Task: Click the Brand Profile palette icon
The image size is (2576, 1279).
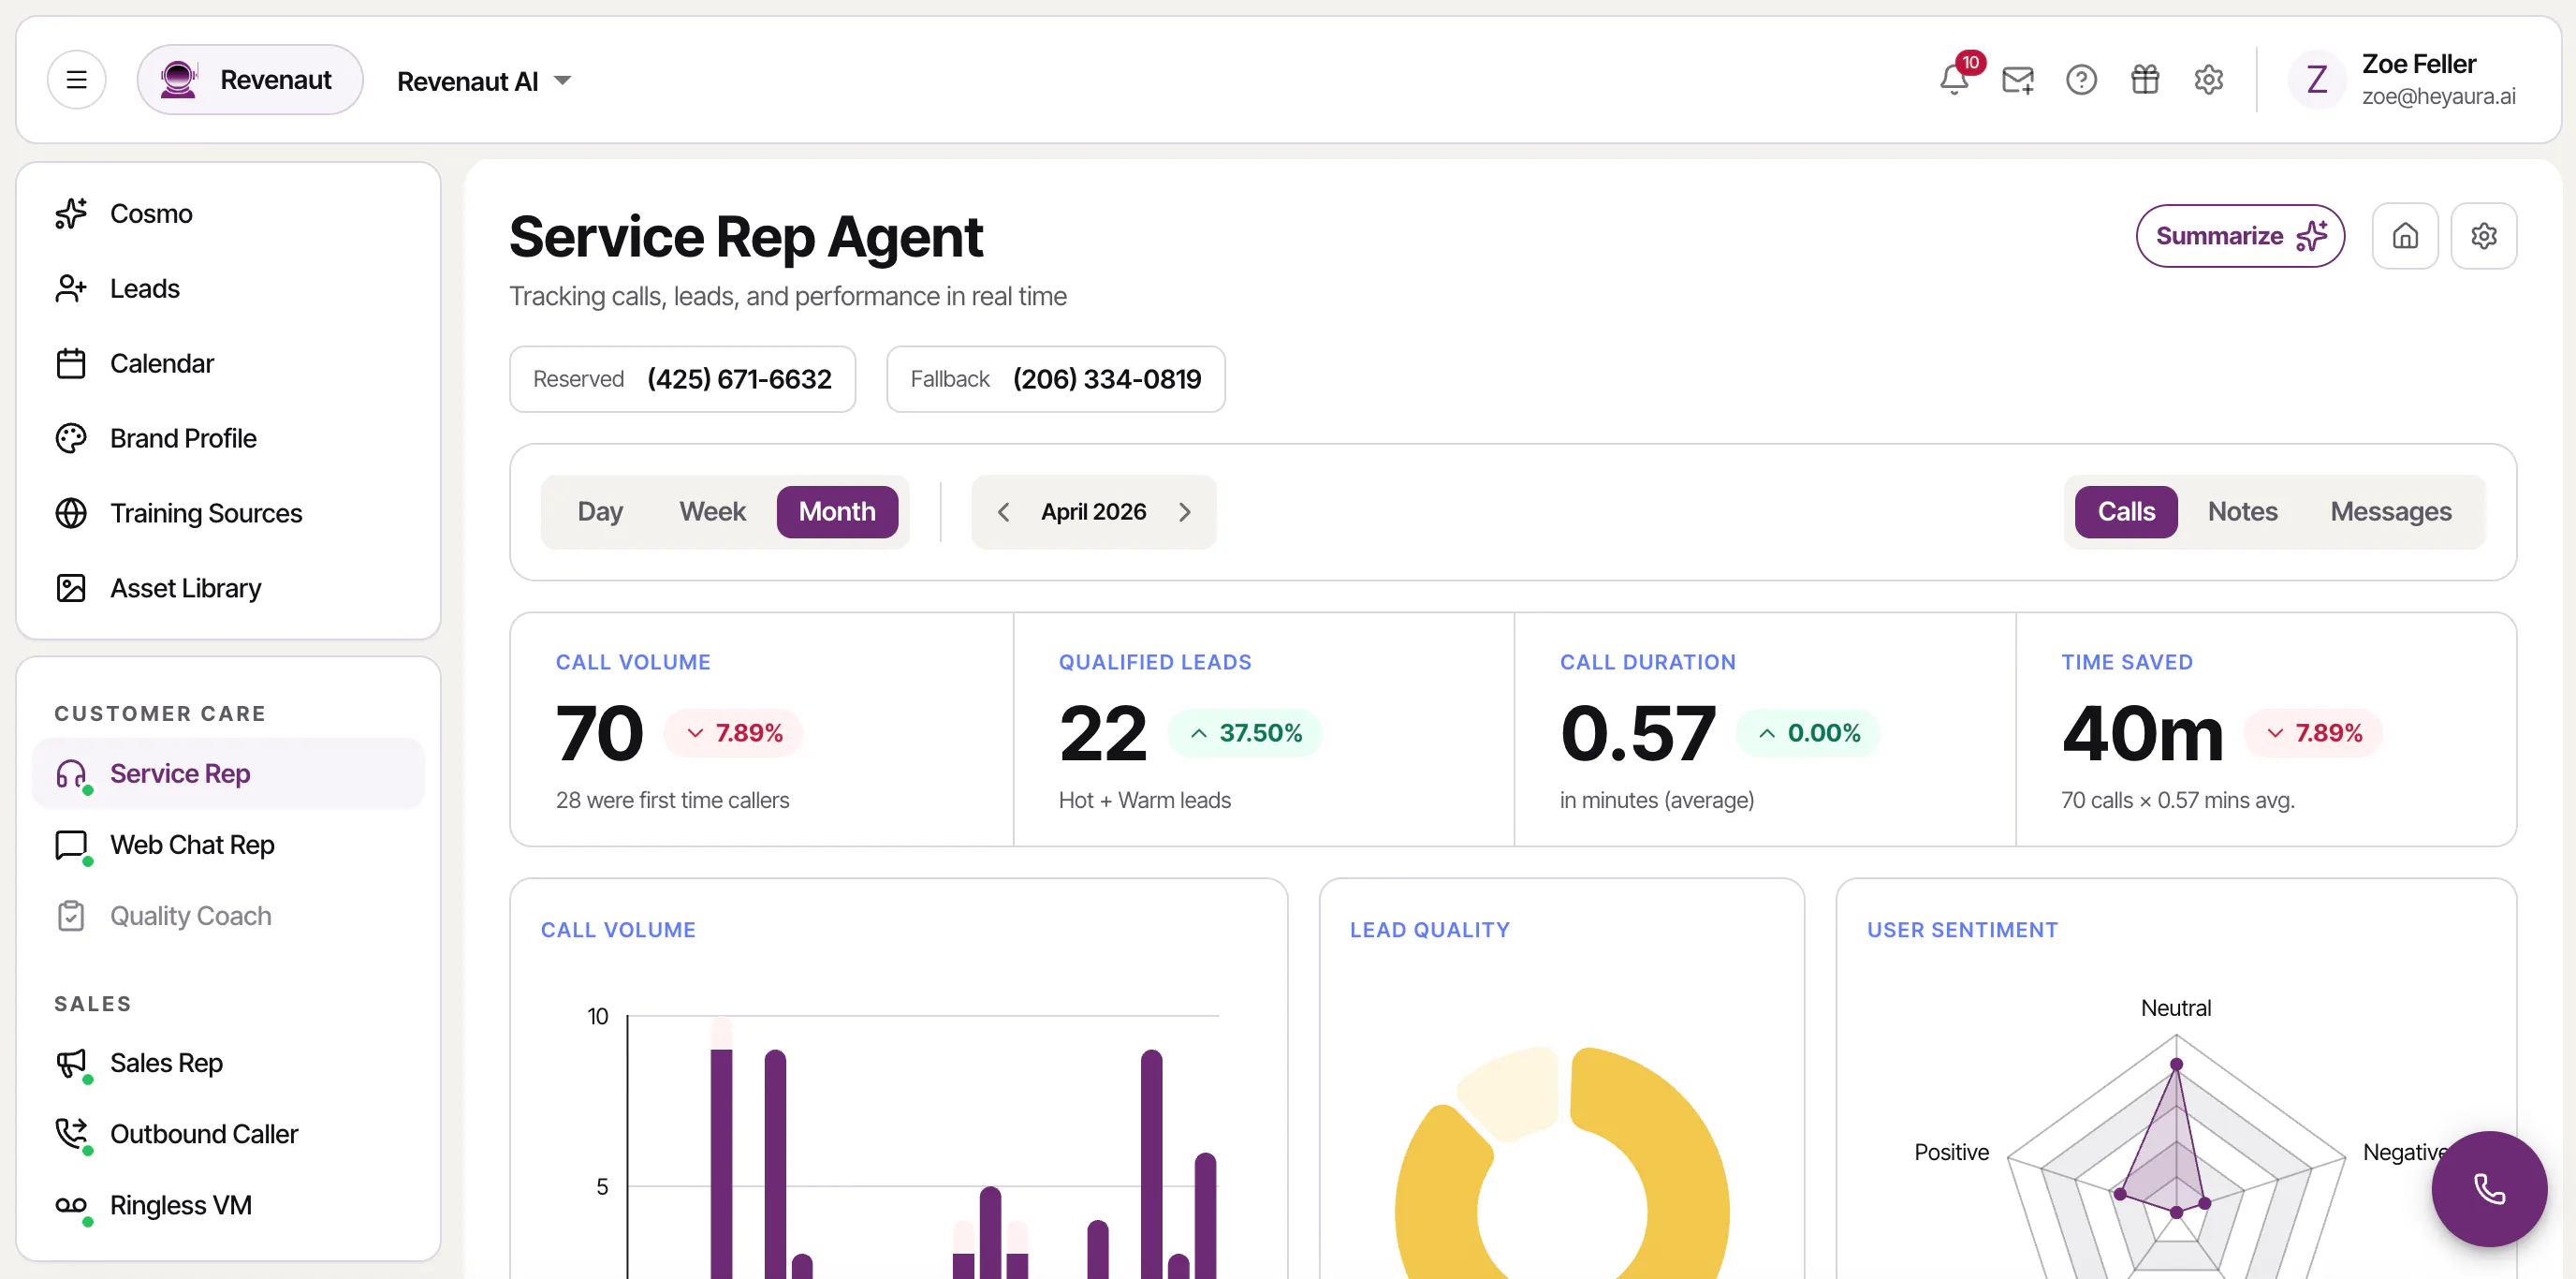Action: 71,438
